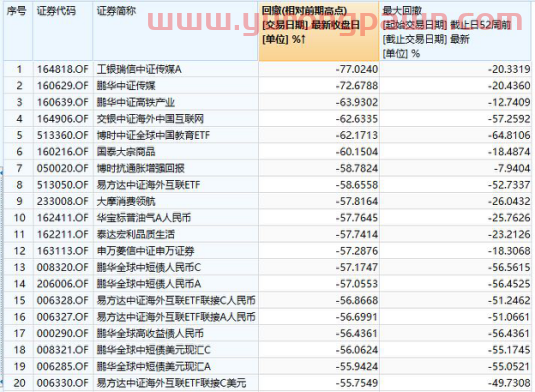
Task: Click drawdown value -77.0240
Action: click(x=357, y=69)
